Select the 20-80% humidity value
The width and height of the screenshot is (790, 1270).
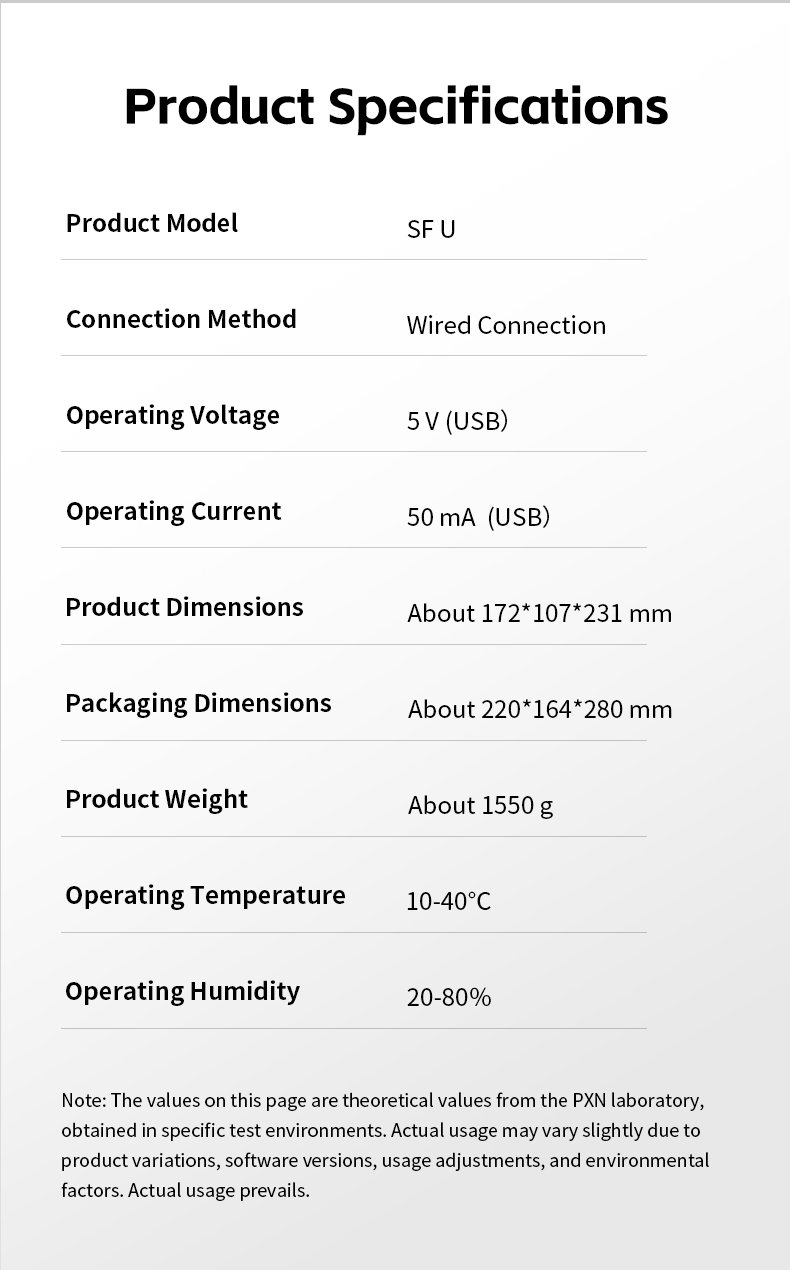448,997
